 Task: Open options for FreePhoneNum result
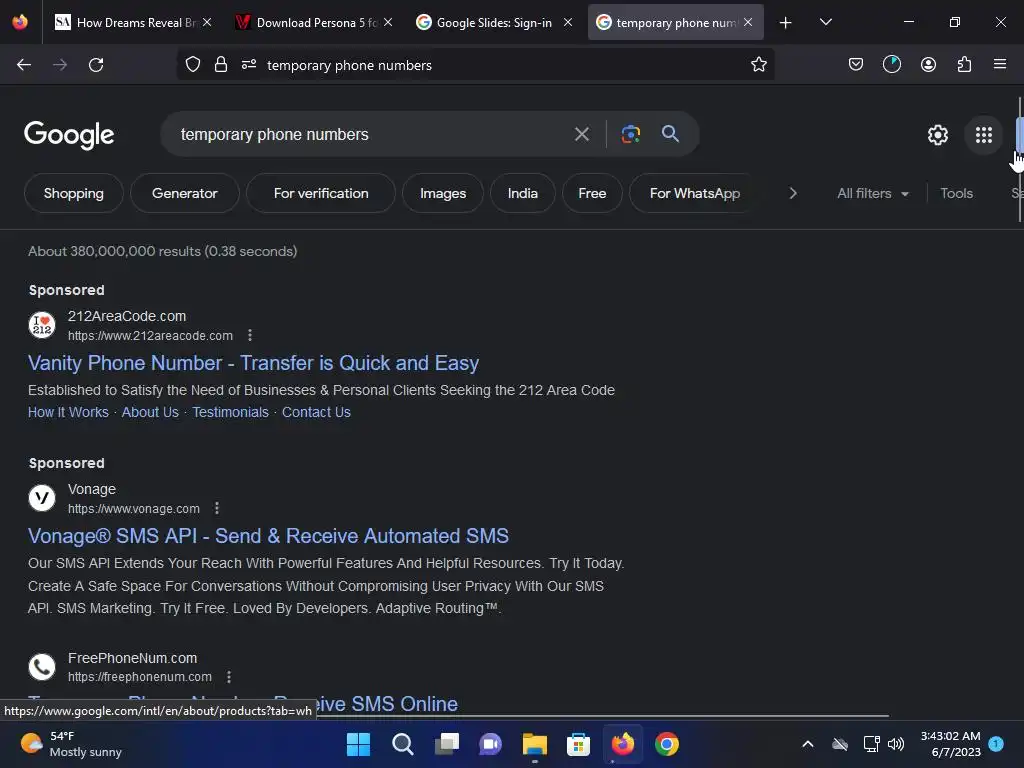pos(229,677)
